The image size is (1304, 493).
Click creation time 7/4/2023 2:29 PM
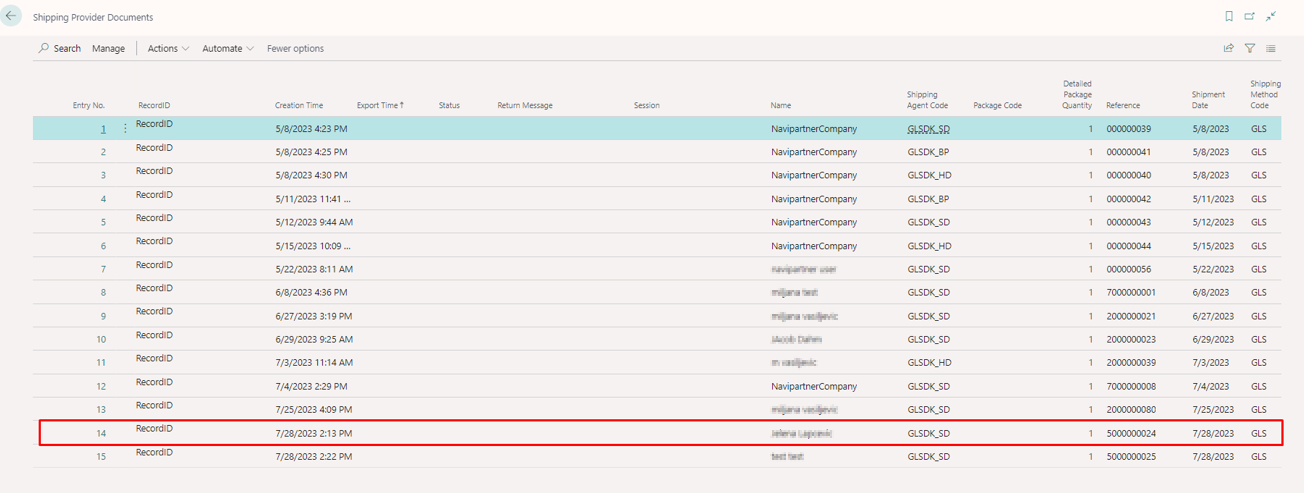pos(311,386)
